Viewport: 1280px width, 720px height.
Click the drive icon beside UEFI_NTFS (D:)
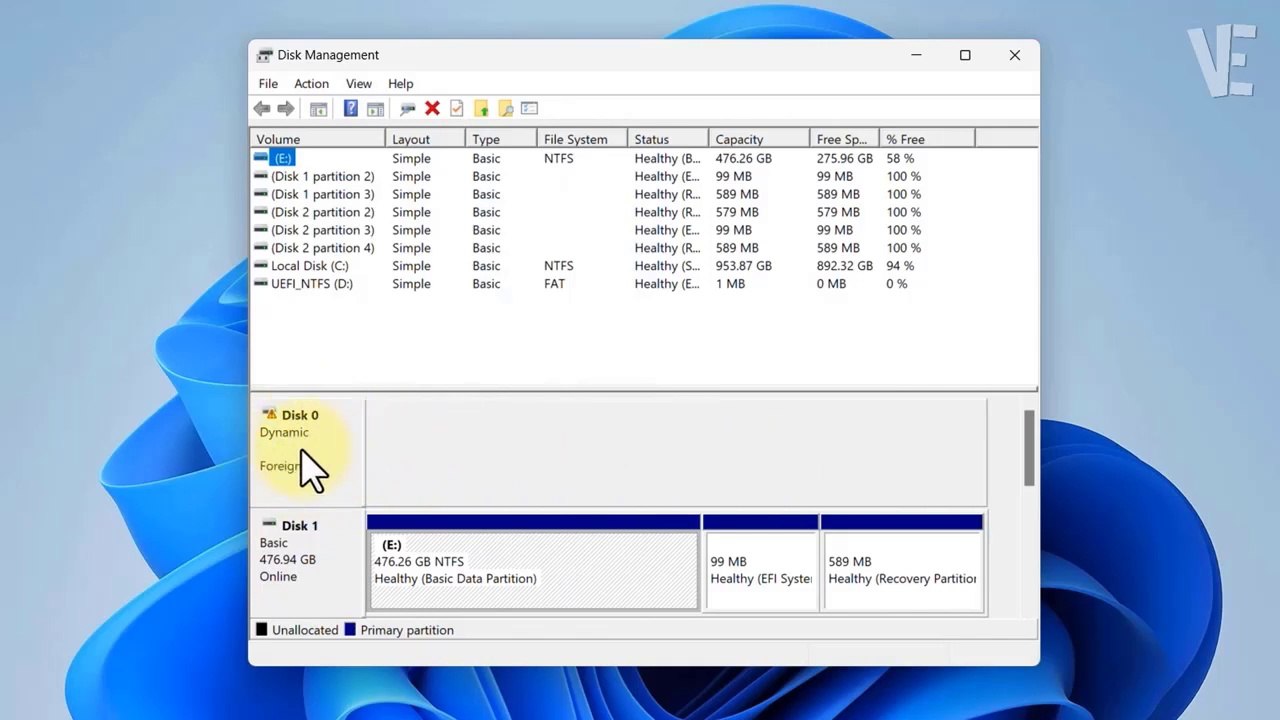(x=261, y=284)
